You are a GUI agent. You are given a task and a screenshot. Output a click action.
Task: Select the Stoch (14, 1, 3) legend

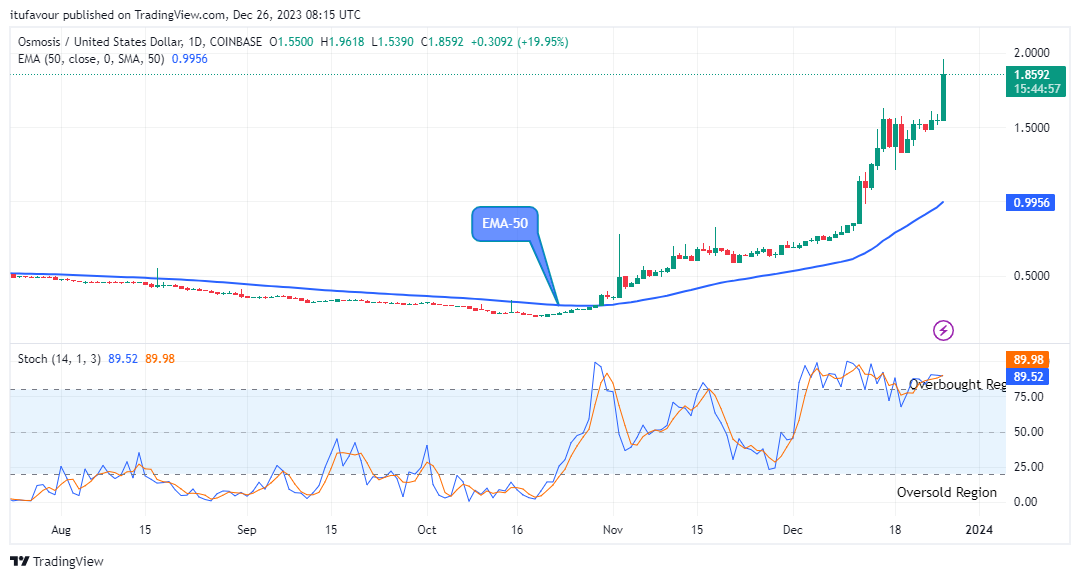click(59, 359)
